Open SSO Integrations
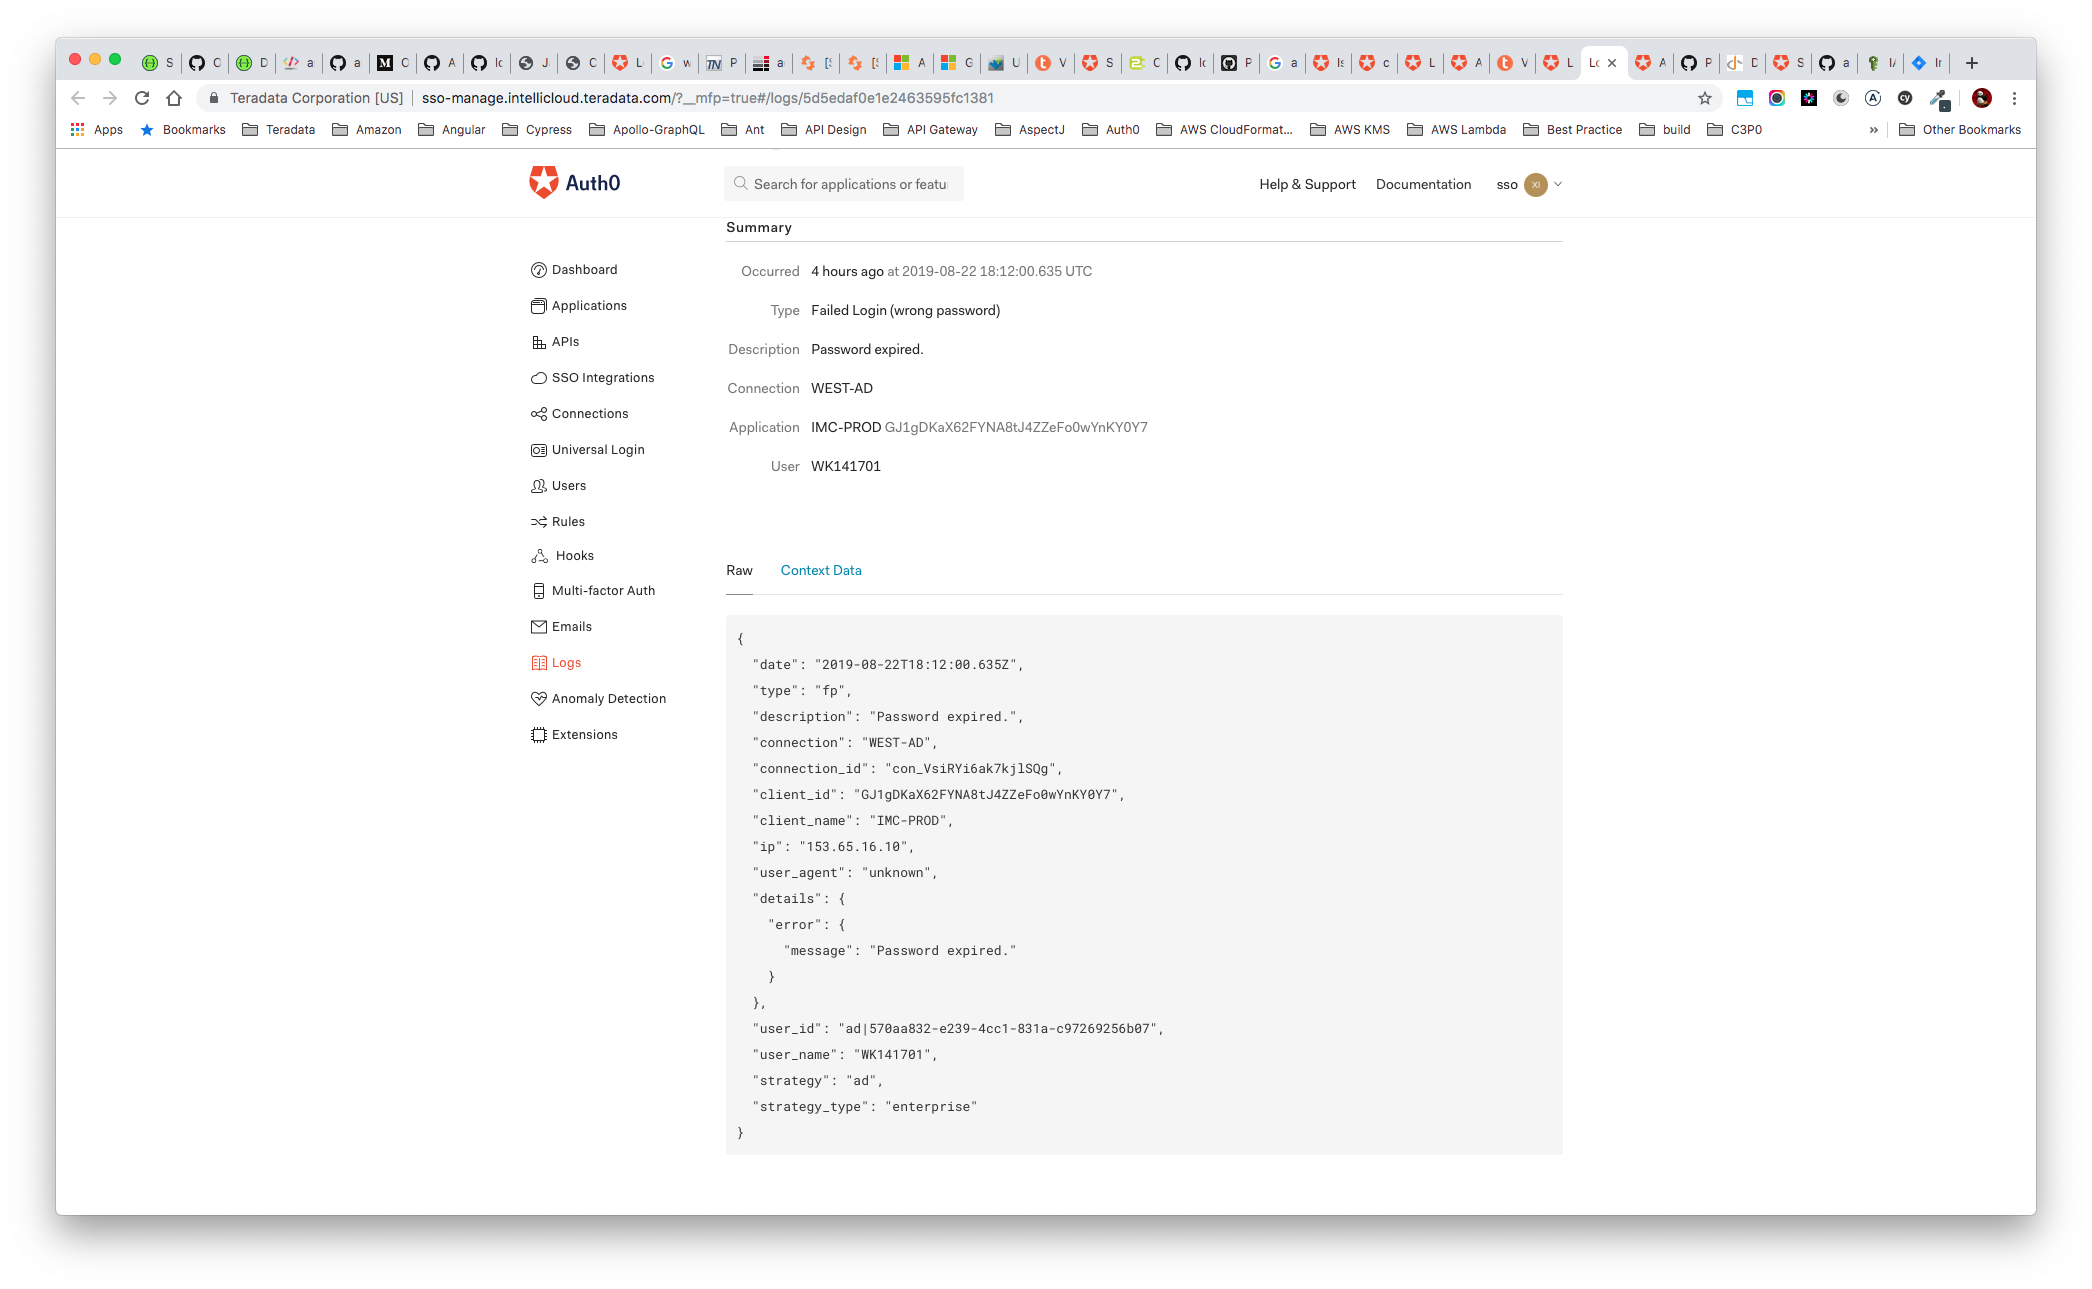Viewport: 2092px width, 1289px height. point(603,377)
